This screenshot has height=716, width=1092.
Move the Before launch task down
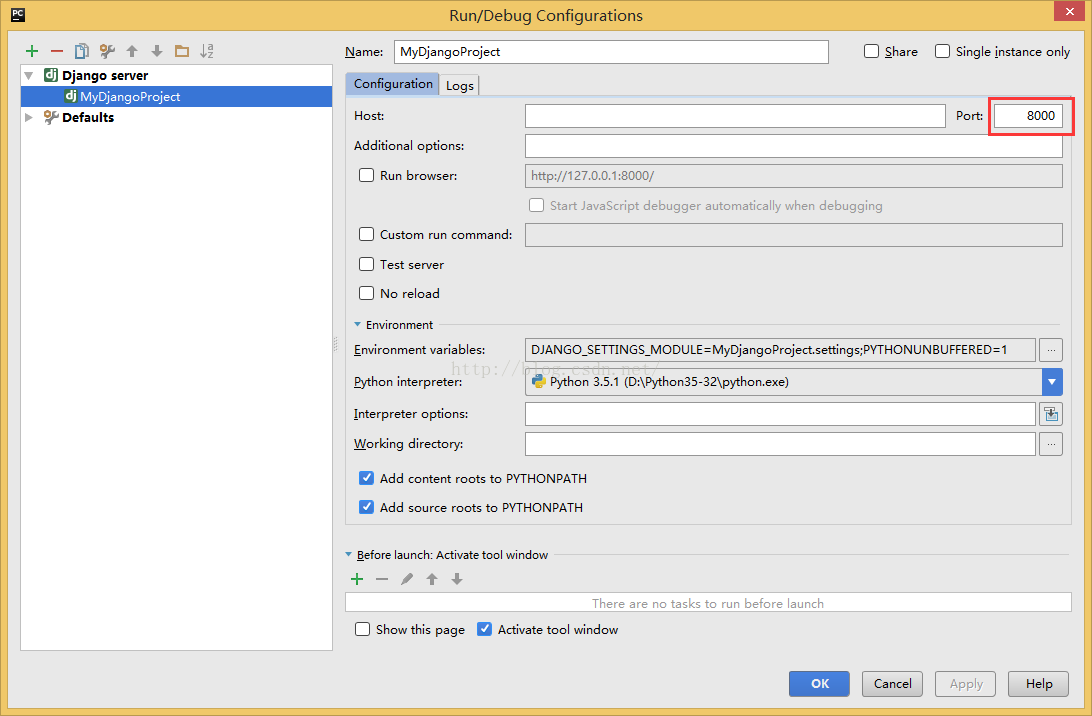[x=457, y=579]
